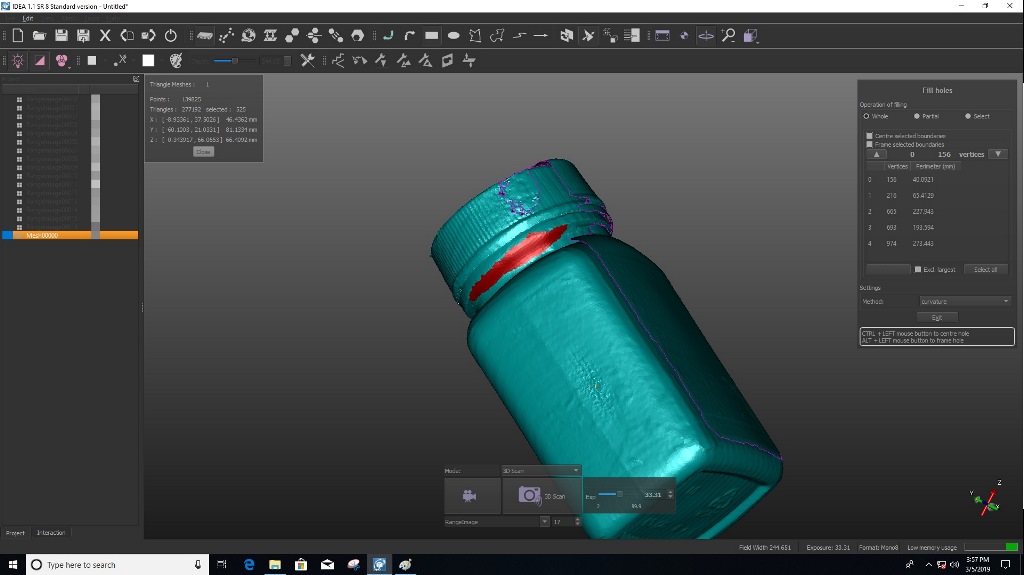Switch to the Interaction tab
The height and width of the screenshot is (575, 1024).
[x=51, y=533]
